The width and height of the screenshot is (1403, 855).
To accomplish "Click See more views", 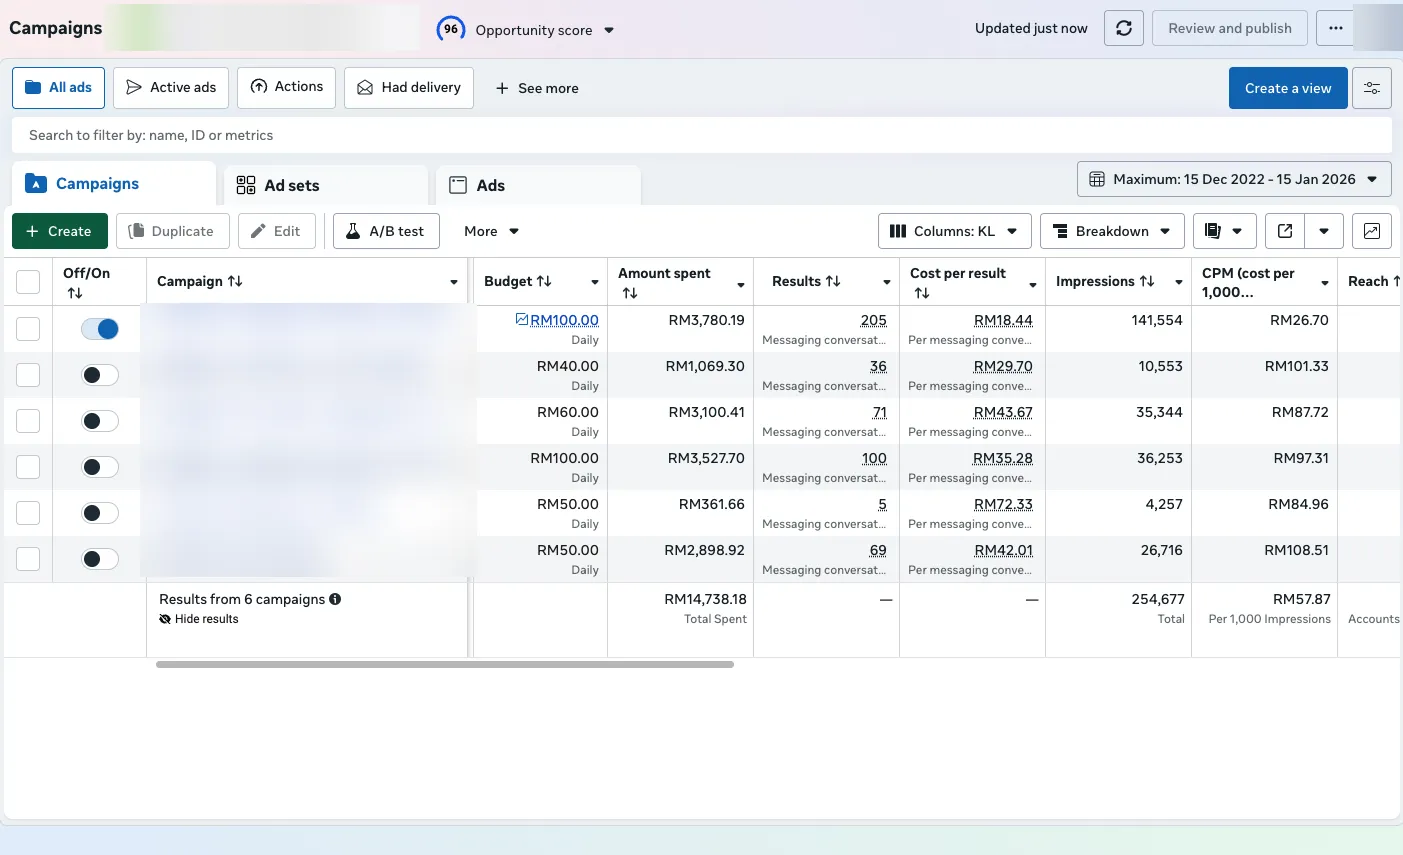I will (x=537, y=88).
